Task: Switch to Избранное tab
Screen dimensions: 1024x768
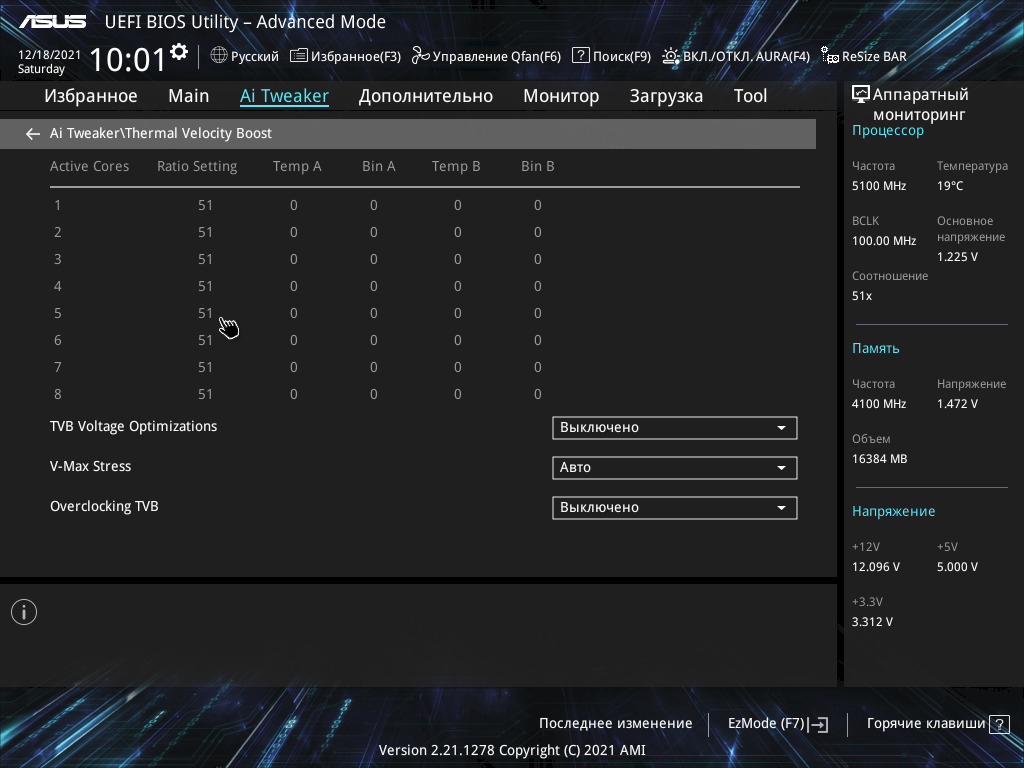Action: point(91,96)
